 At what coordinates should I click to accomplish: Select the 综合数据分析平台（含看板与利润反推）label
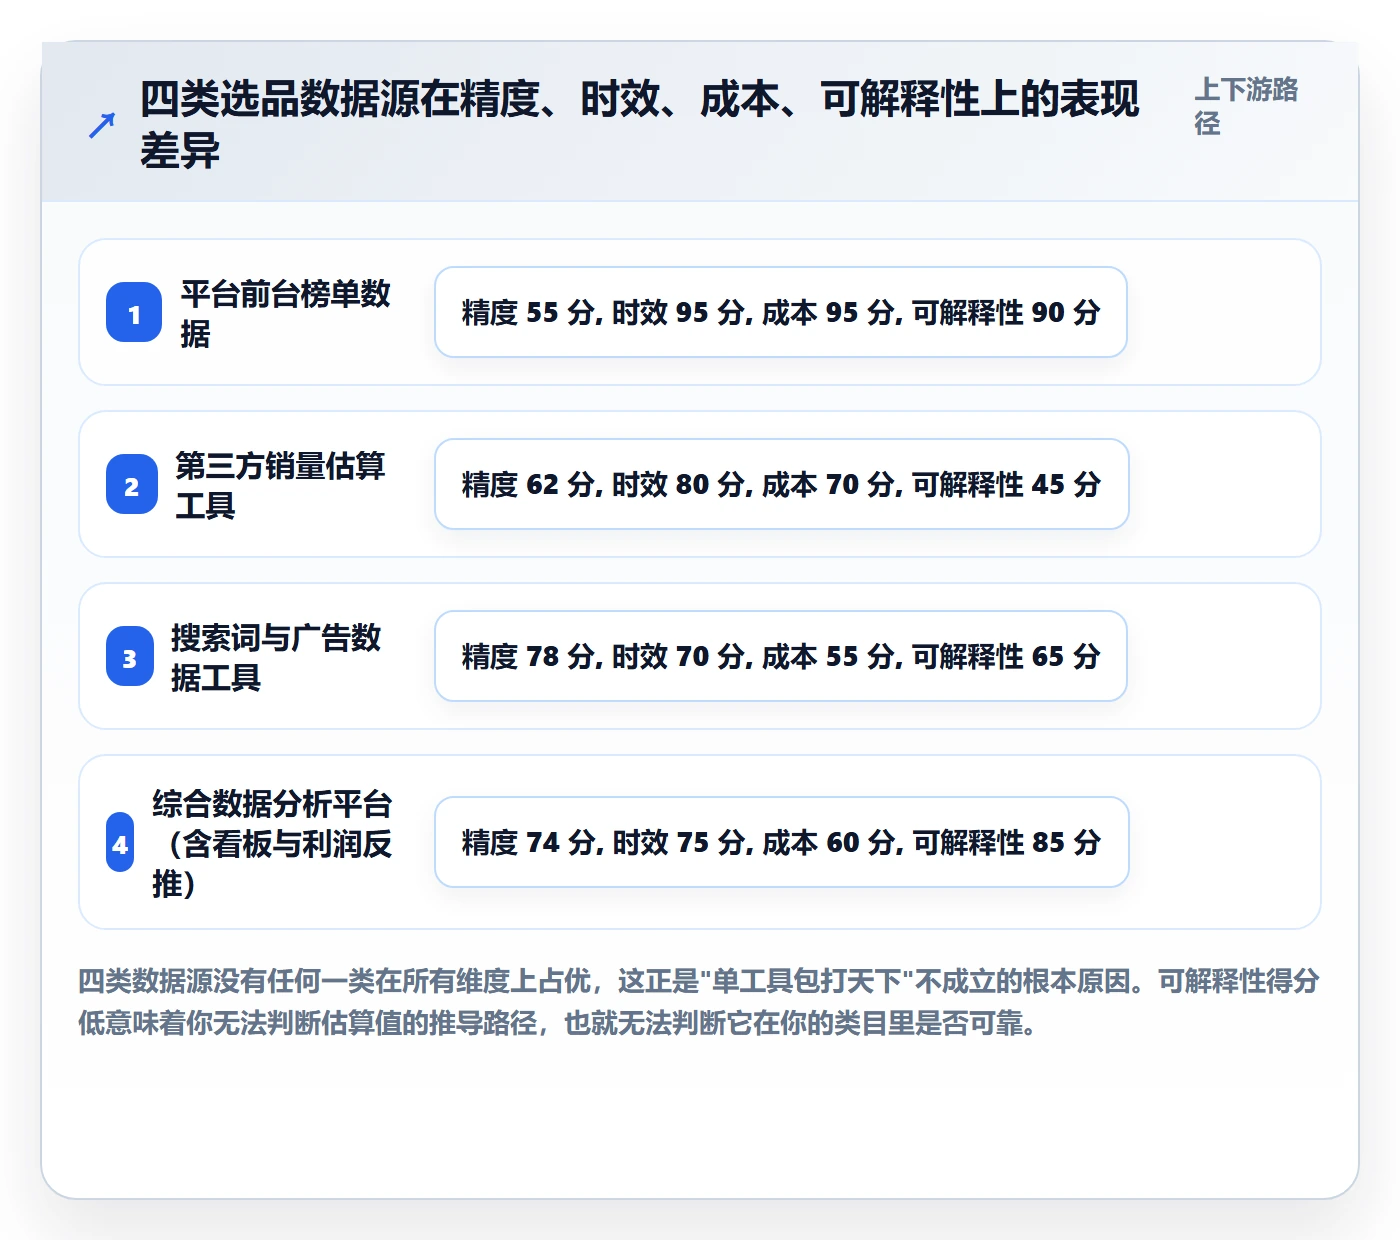pos(272,843)
